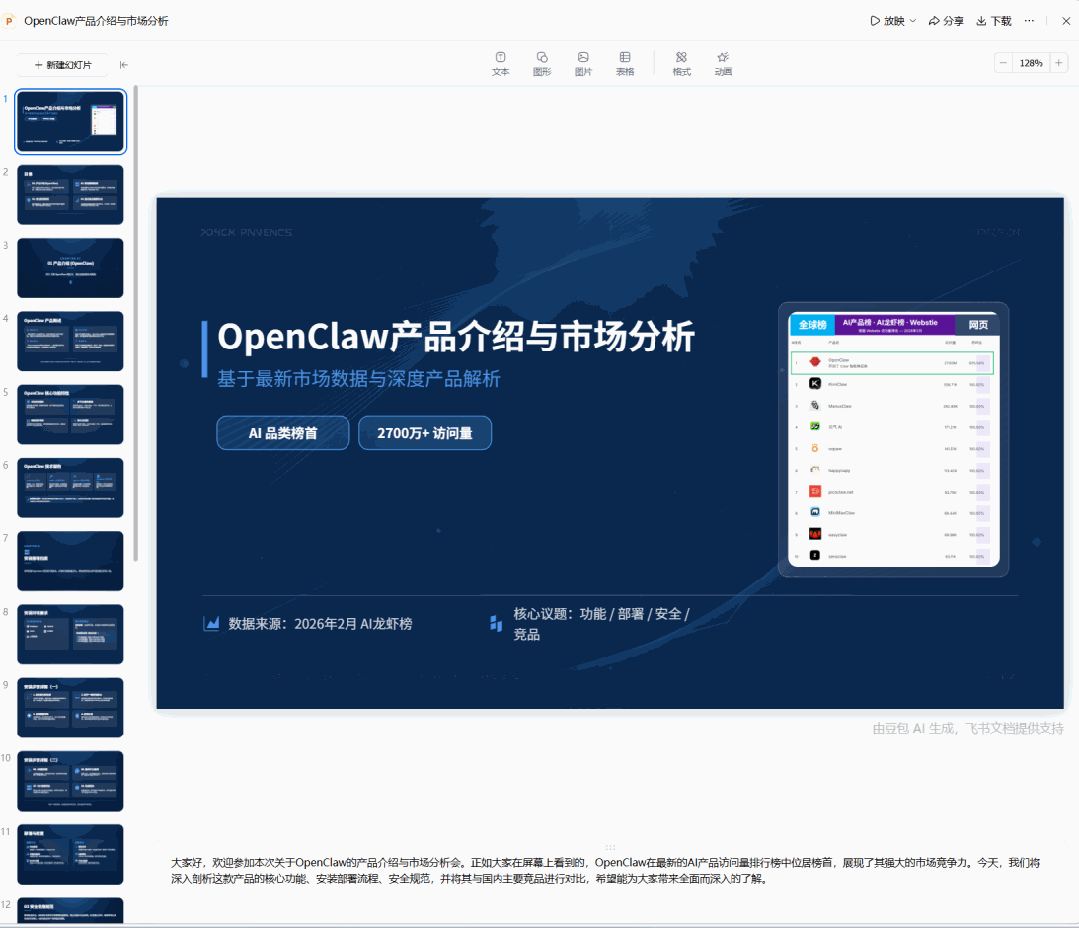1079x928 pixels.
Task: Click the 2700万+ 访问量 badge
Action: 425,433
